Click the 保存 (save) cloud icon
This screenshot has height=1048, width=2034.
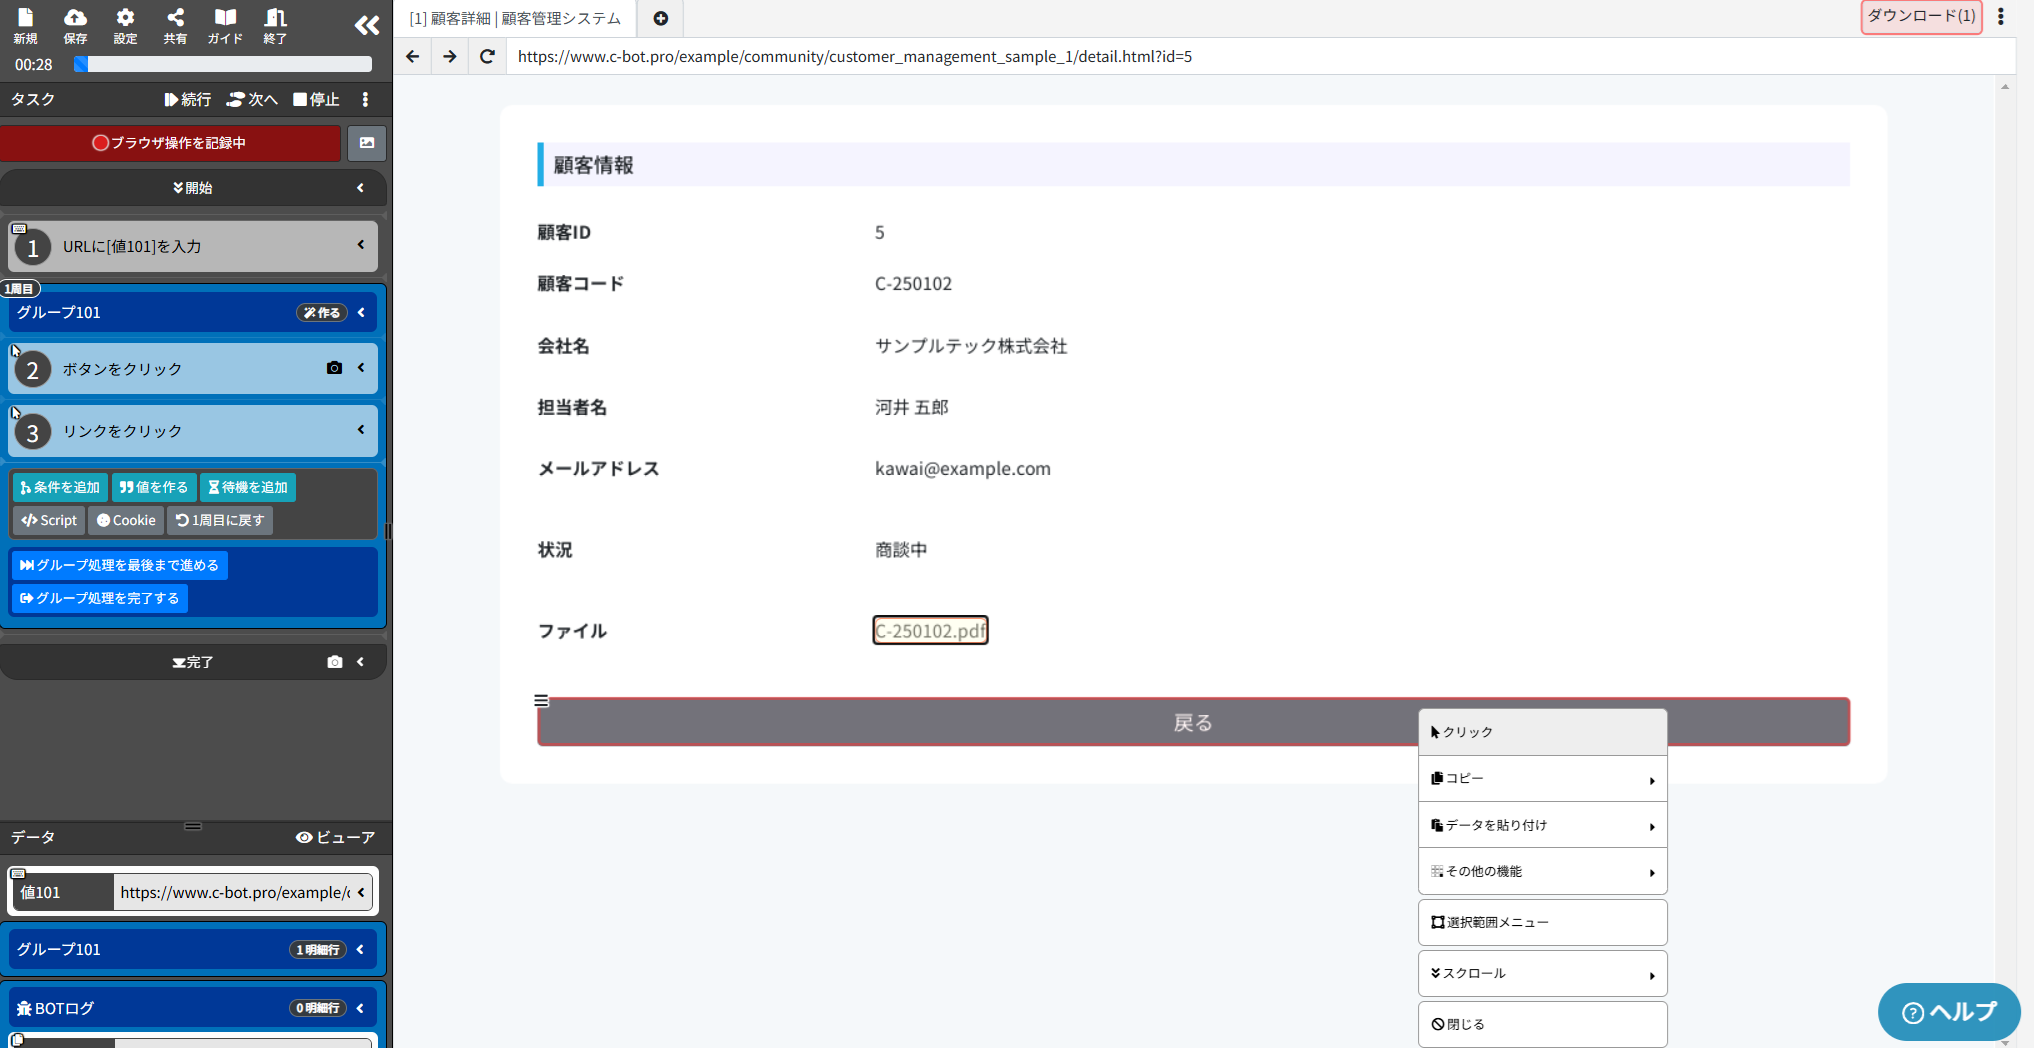click(x=75, y=25)
